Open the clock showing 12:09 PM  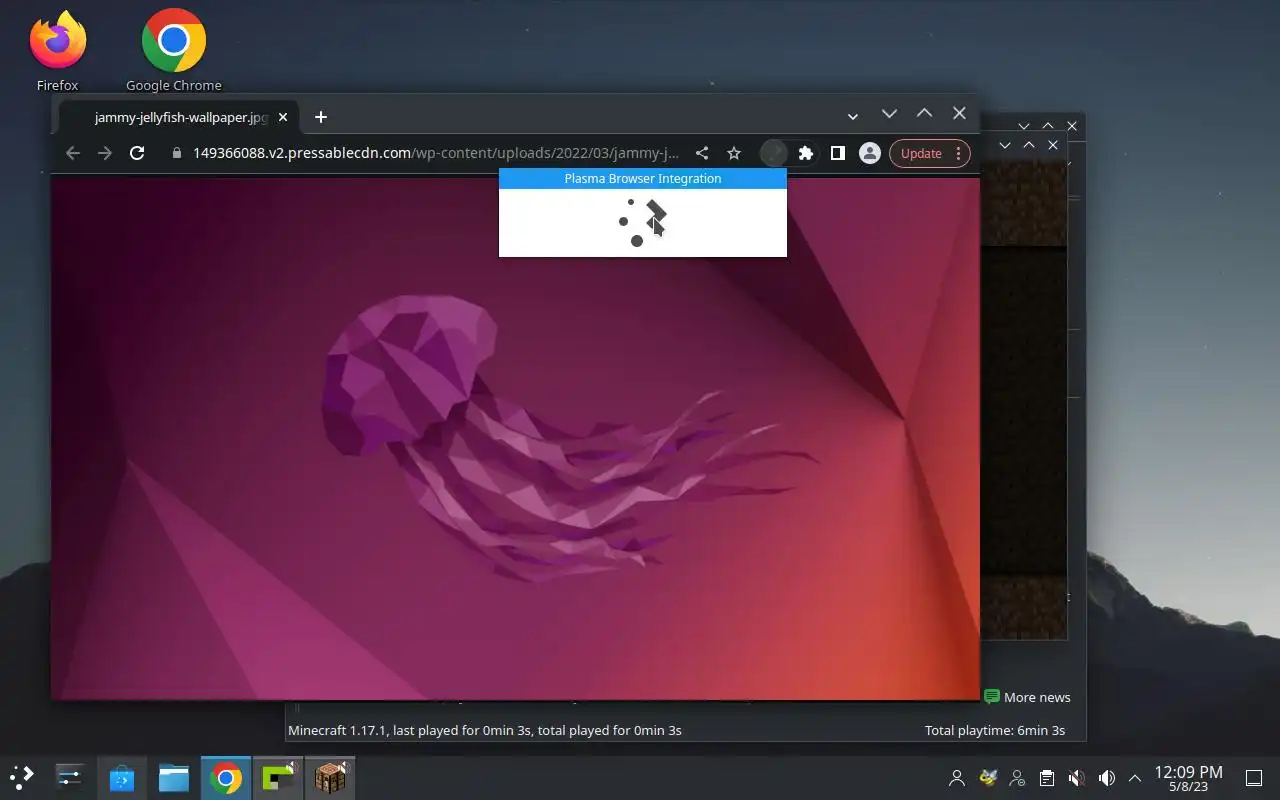pyautogui.click(x=1188, y=778)
